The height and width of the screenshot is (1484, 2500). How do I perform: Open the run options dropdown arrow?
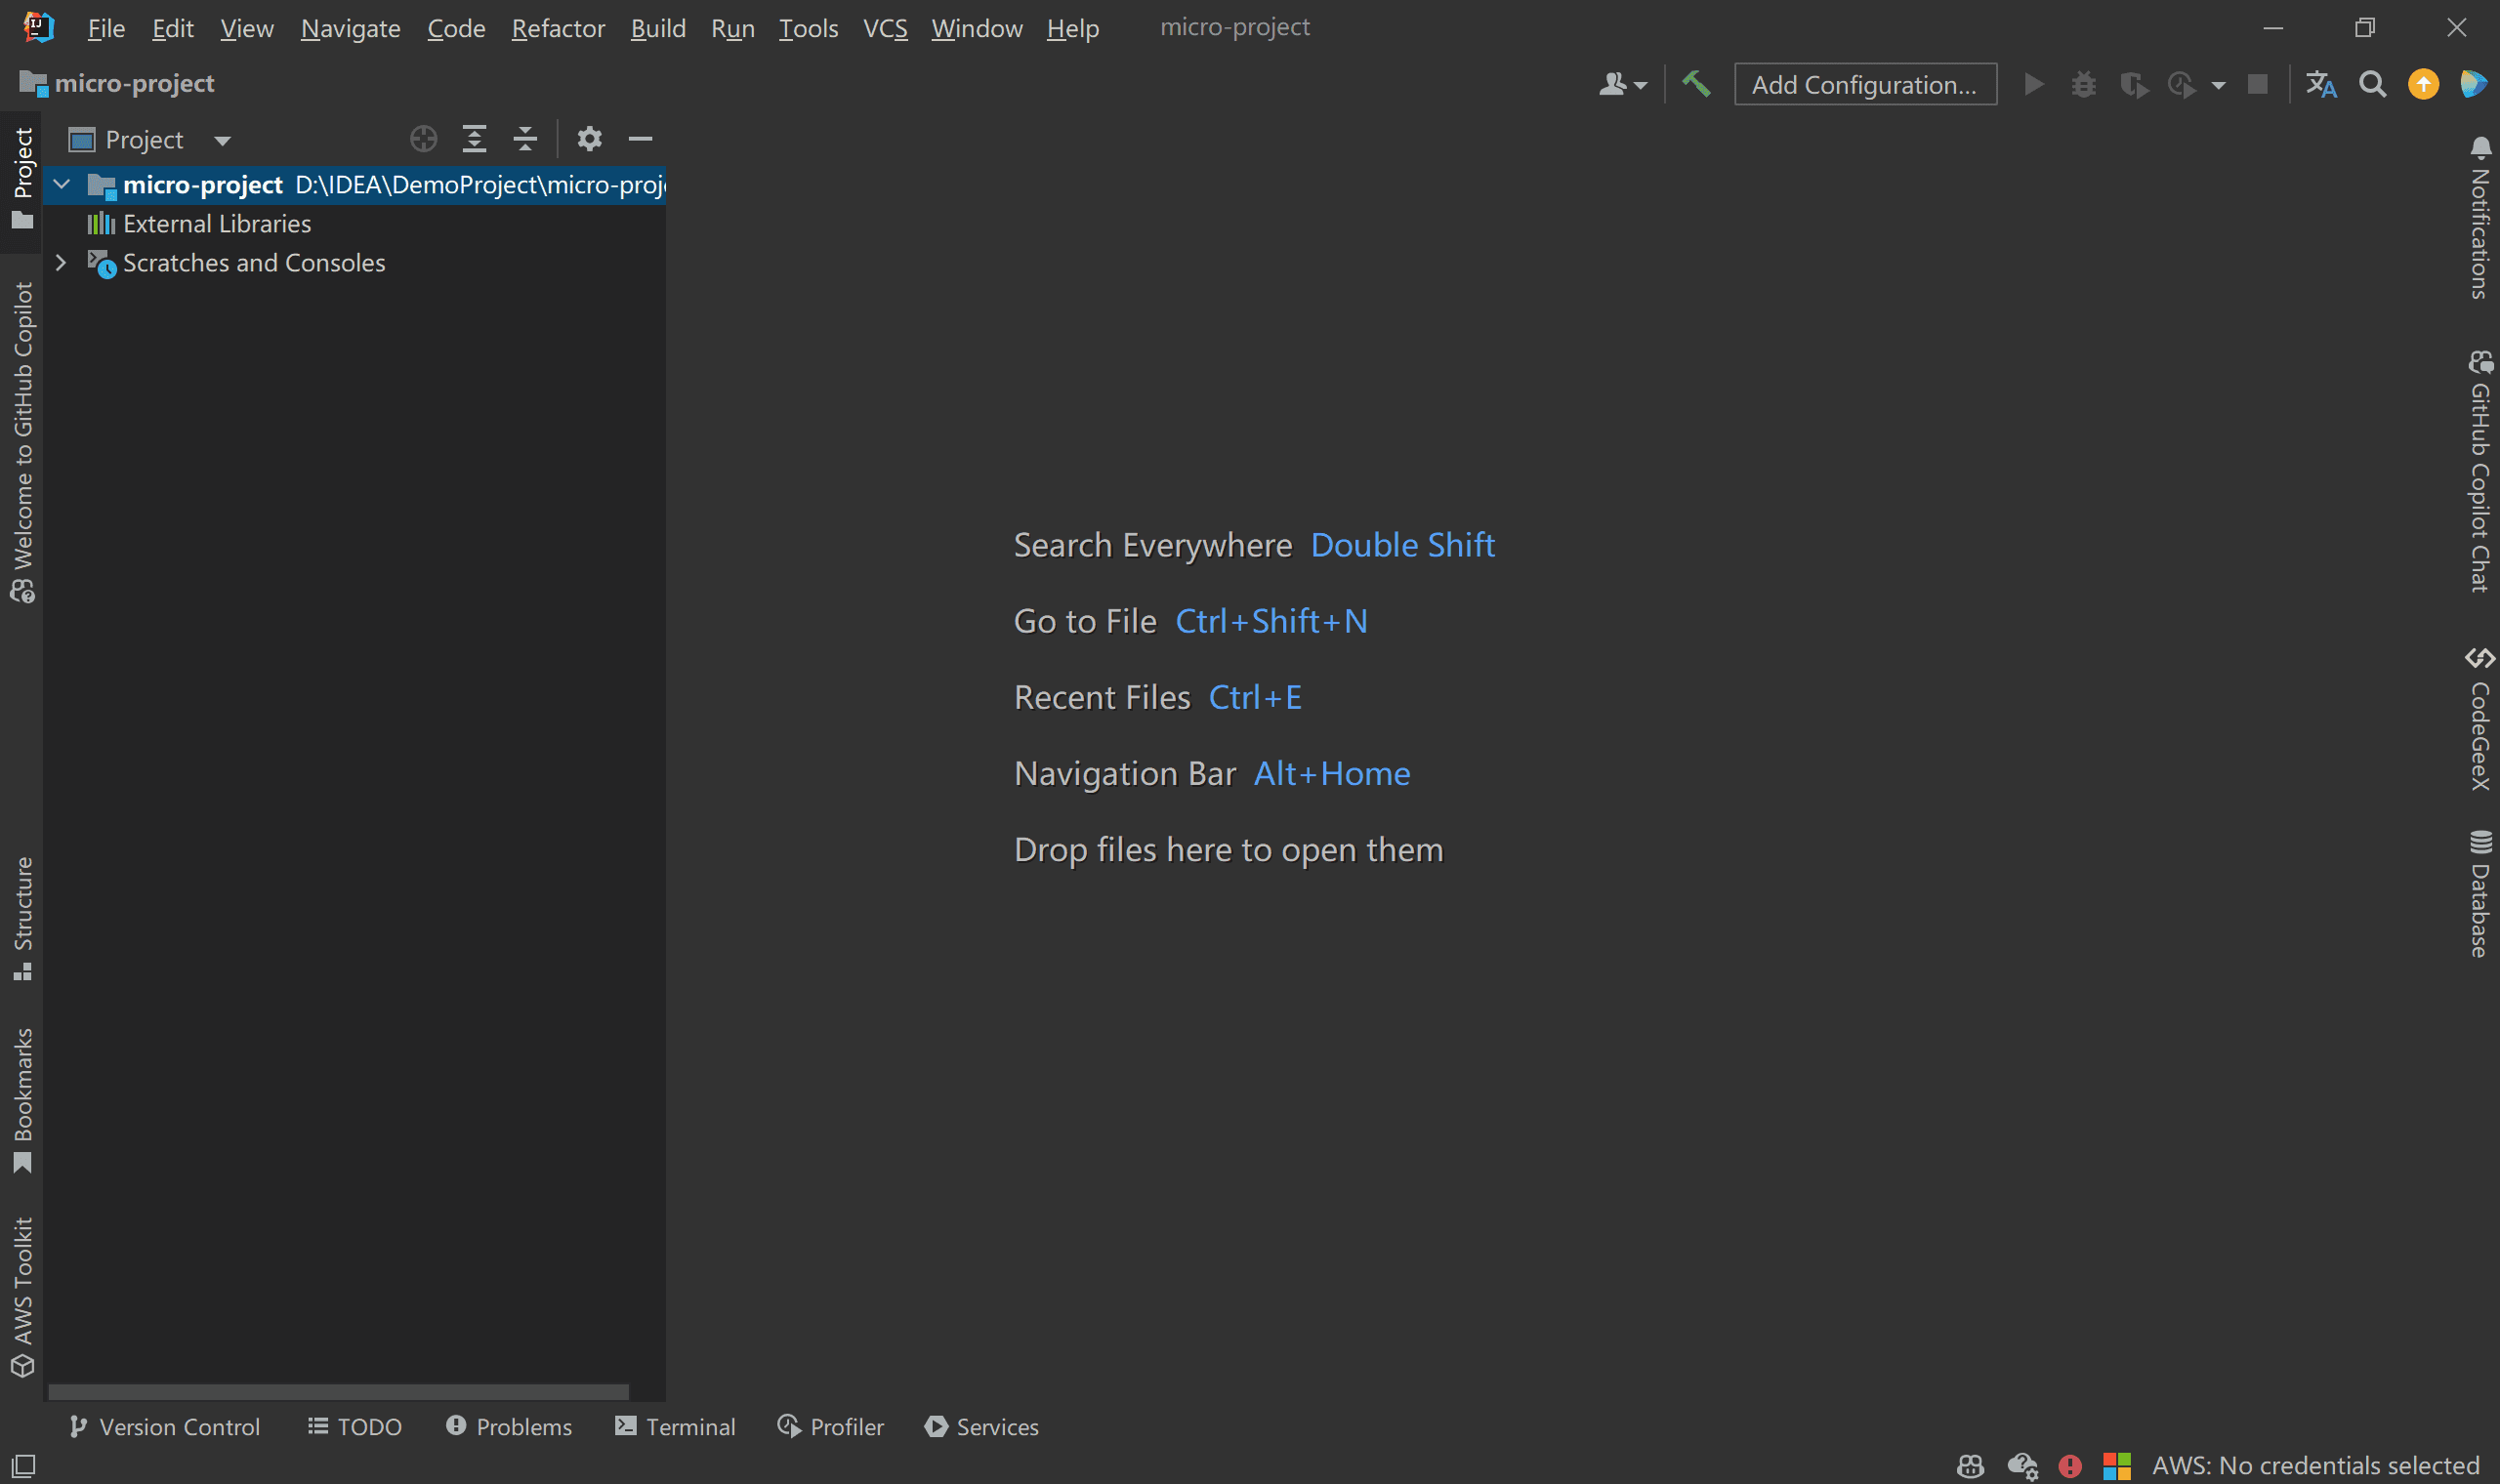(2219, 85)
